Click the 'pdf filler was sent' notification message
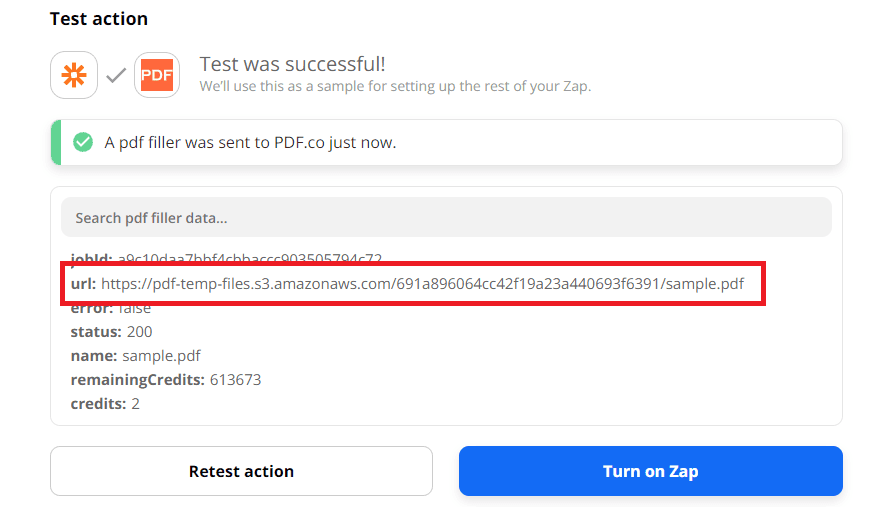This screenshot has width=895, height=507. click(250, 143)
